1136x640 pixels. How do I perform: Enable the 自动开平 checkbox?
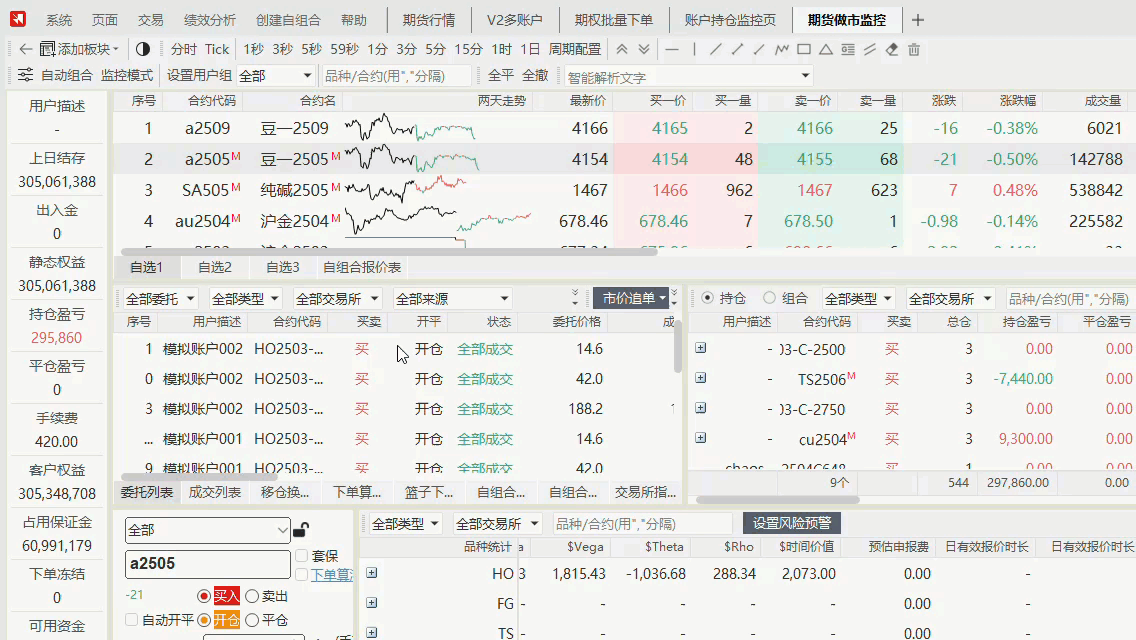(x=131, y=620)
